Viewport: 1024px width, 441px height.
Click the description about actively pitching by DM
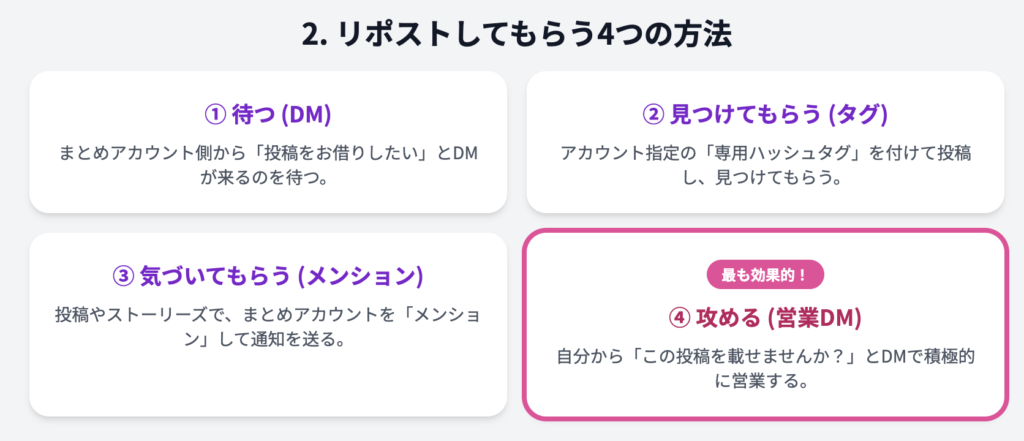click(x=764, y=368)
